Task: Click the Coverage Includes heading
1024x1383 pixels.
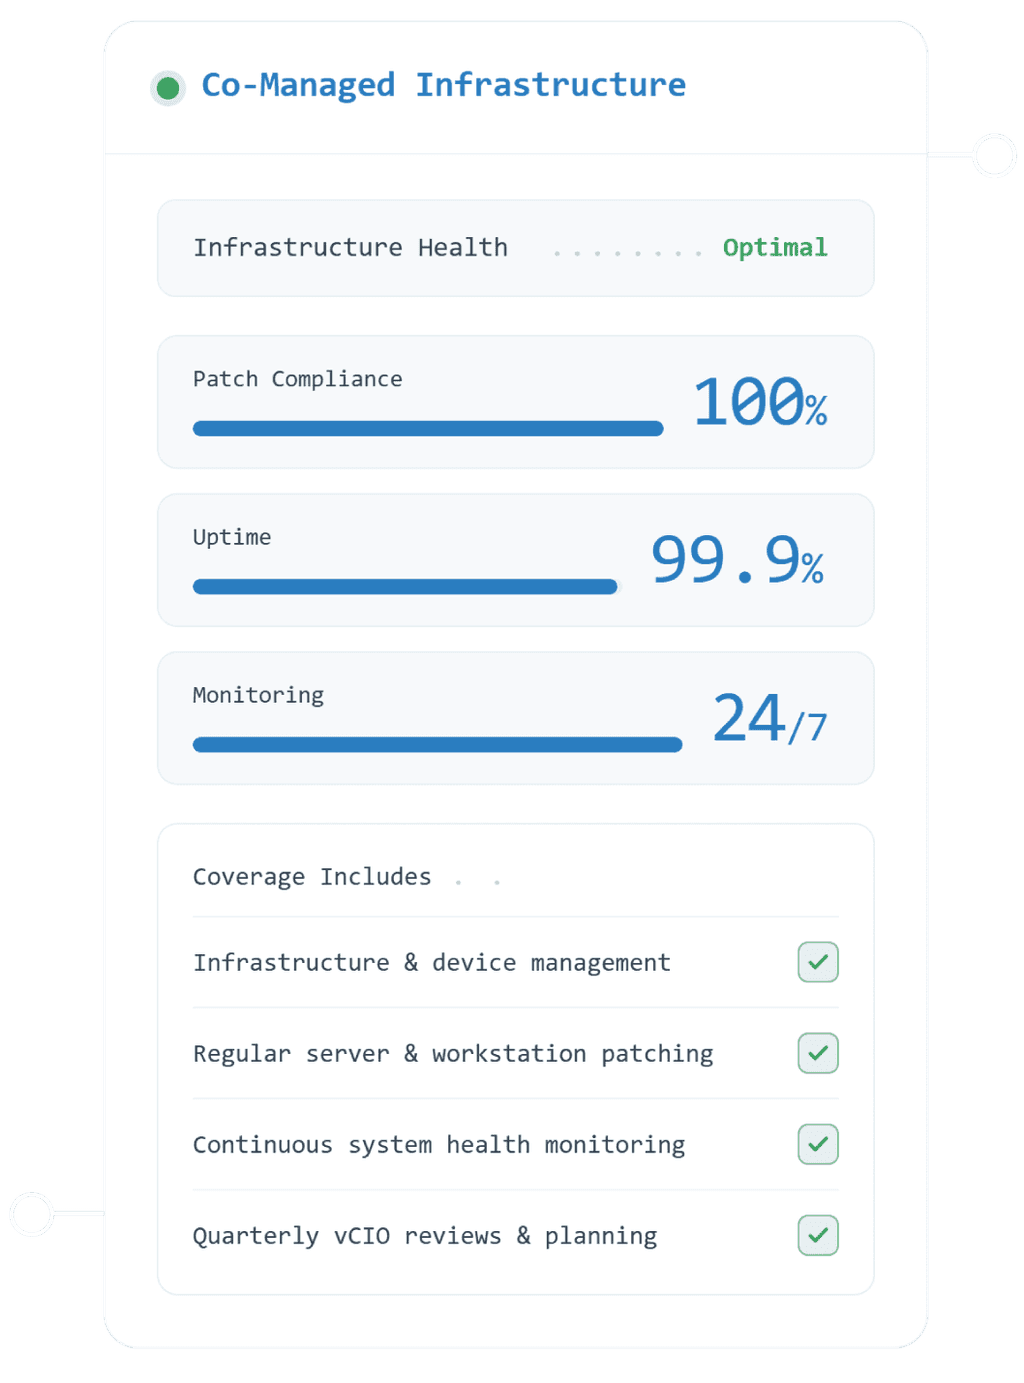Action: pos(312,877)
